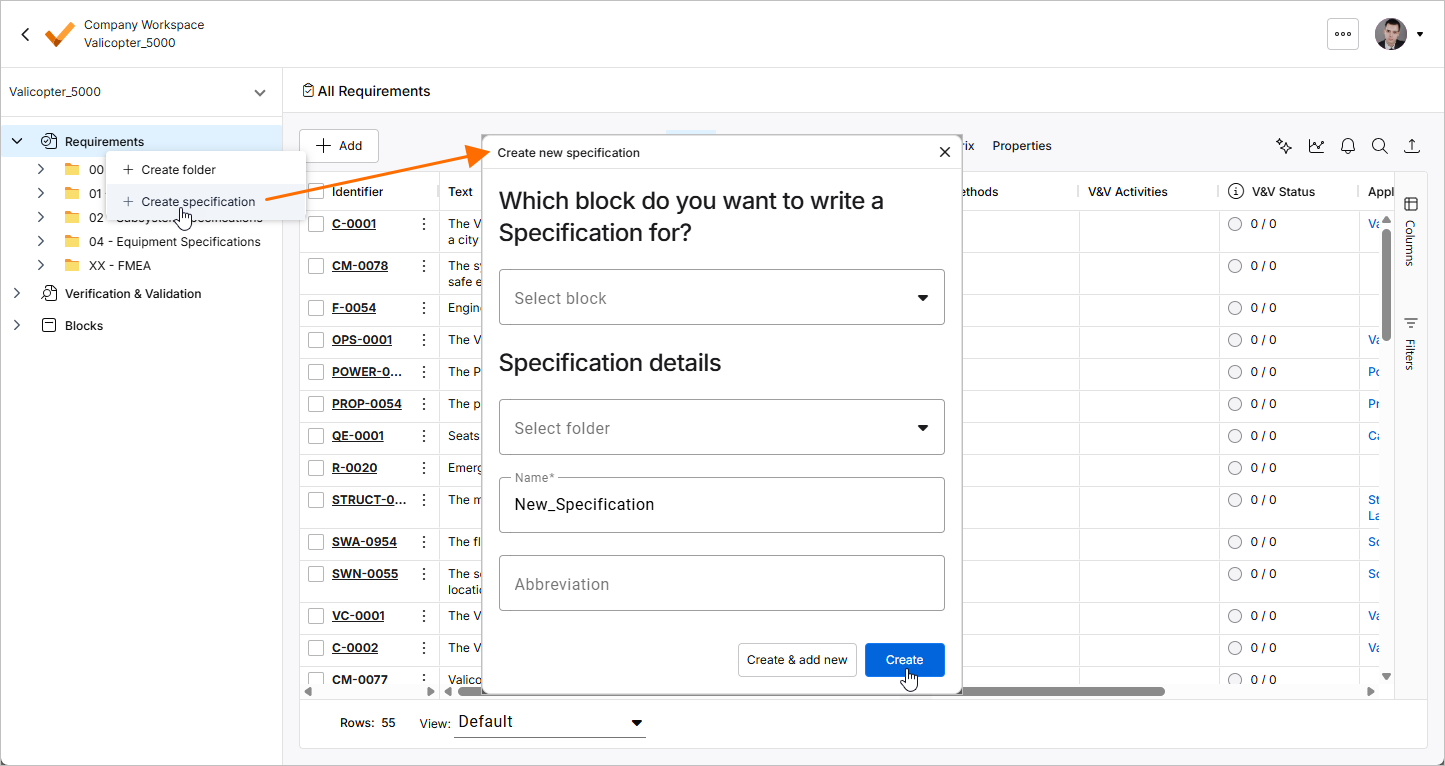1445x766 pixels.
Task: Click the three-dots more options button
Action: click(x=1342, y=34)
